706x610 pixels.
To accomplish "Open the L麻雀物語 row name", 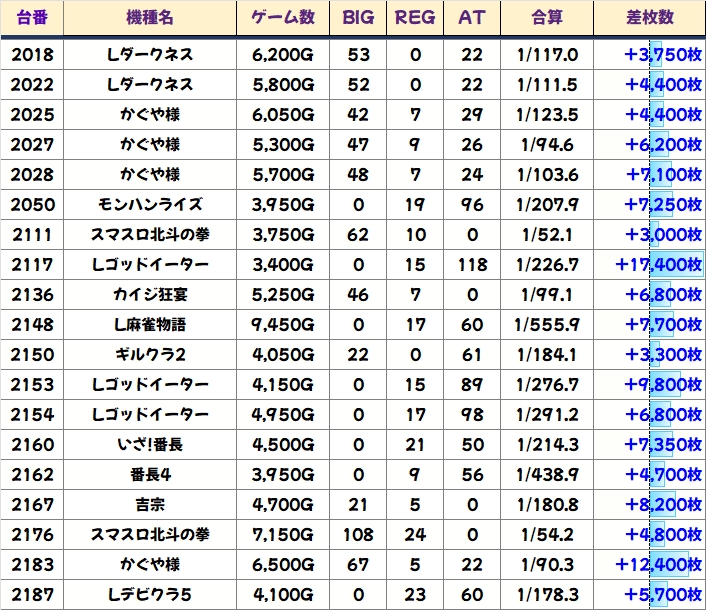I will pyautogui.click(x=150, y=325).
